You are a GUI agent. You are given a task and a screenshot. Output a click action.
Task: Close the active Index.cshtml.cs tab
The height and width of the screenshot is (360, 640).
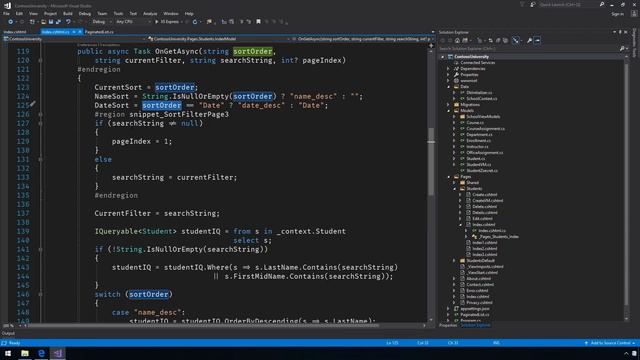80,32
